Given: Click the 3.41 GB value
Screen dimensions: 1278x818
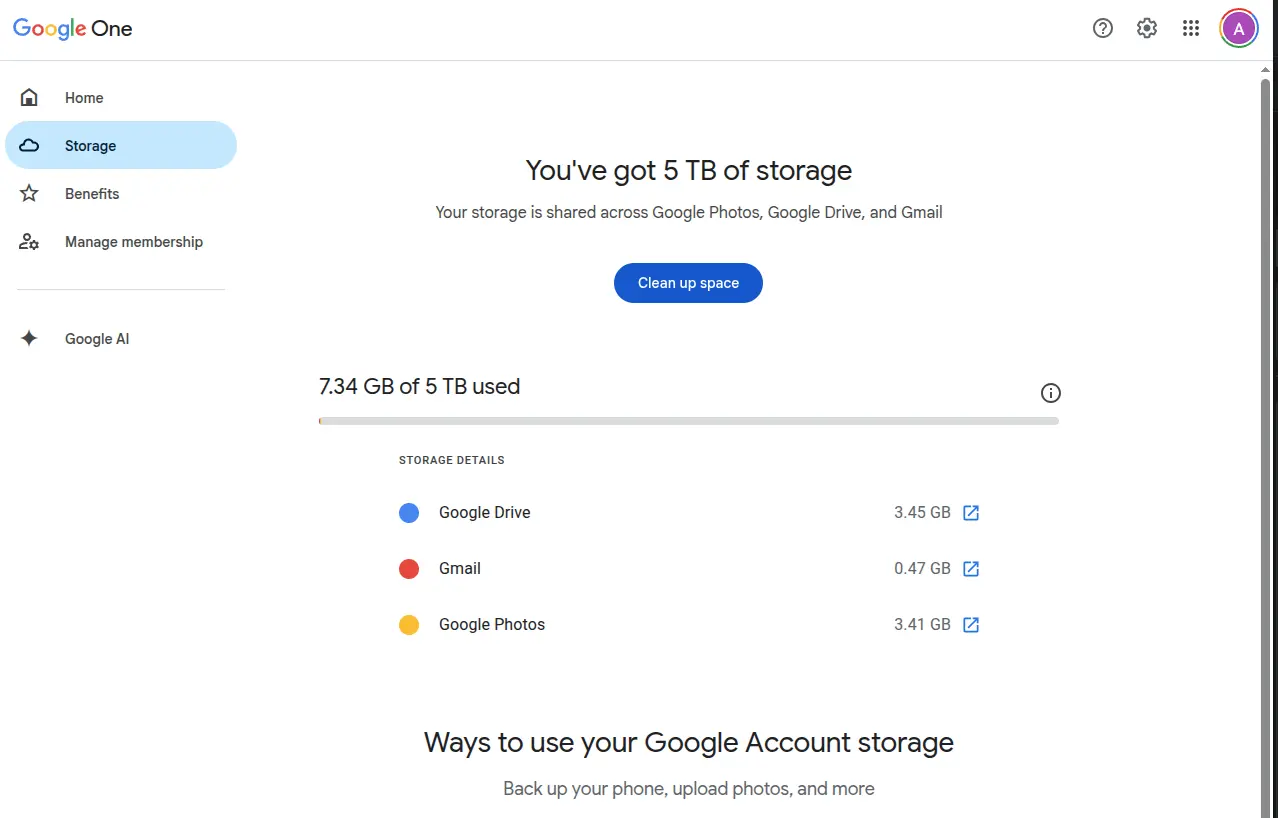Looking at the screenshot, I should click(922, 624).
